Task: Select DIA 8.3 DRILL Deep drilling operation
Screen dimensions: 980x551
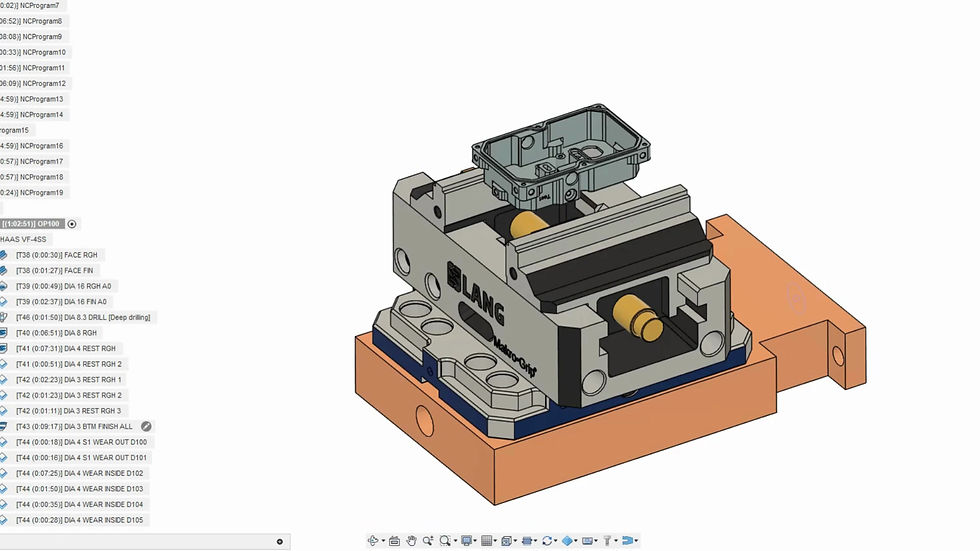Action: pyautogui.click(x=83, y=317)
